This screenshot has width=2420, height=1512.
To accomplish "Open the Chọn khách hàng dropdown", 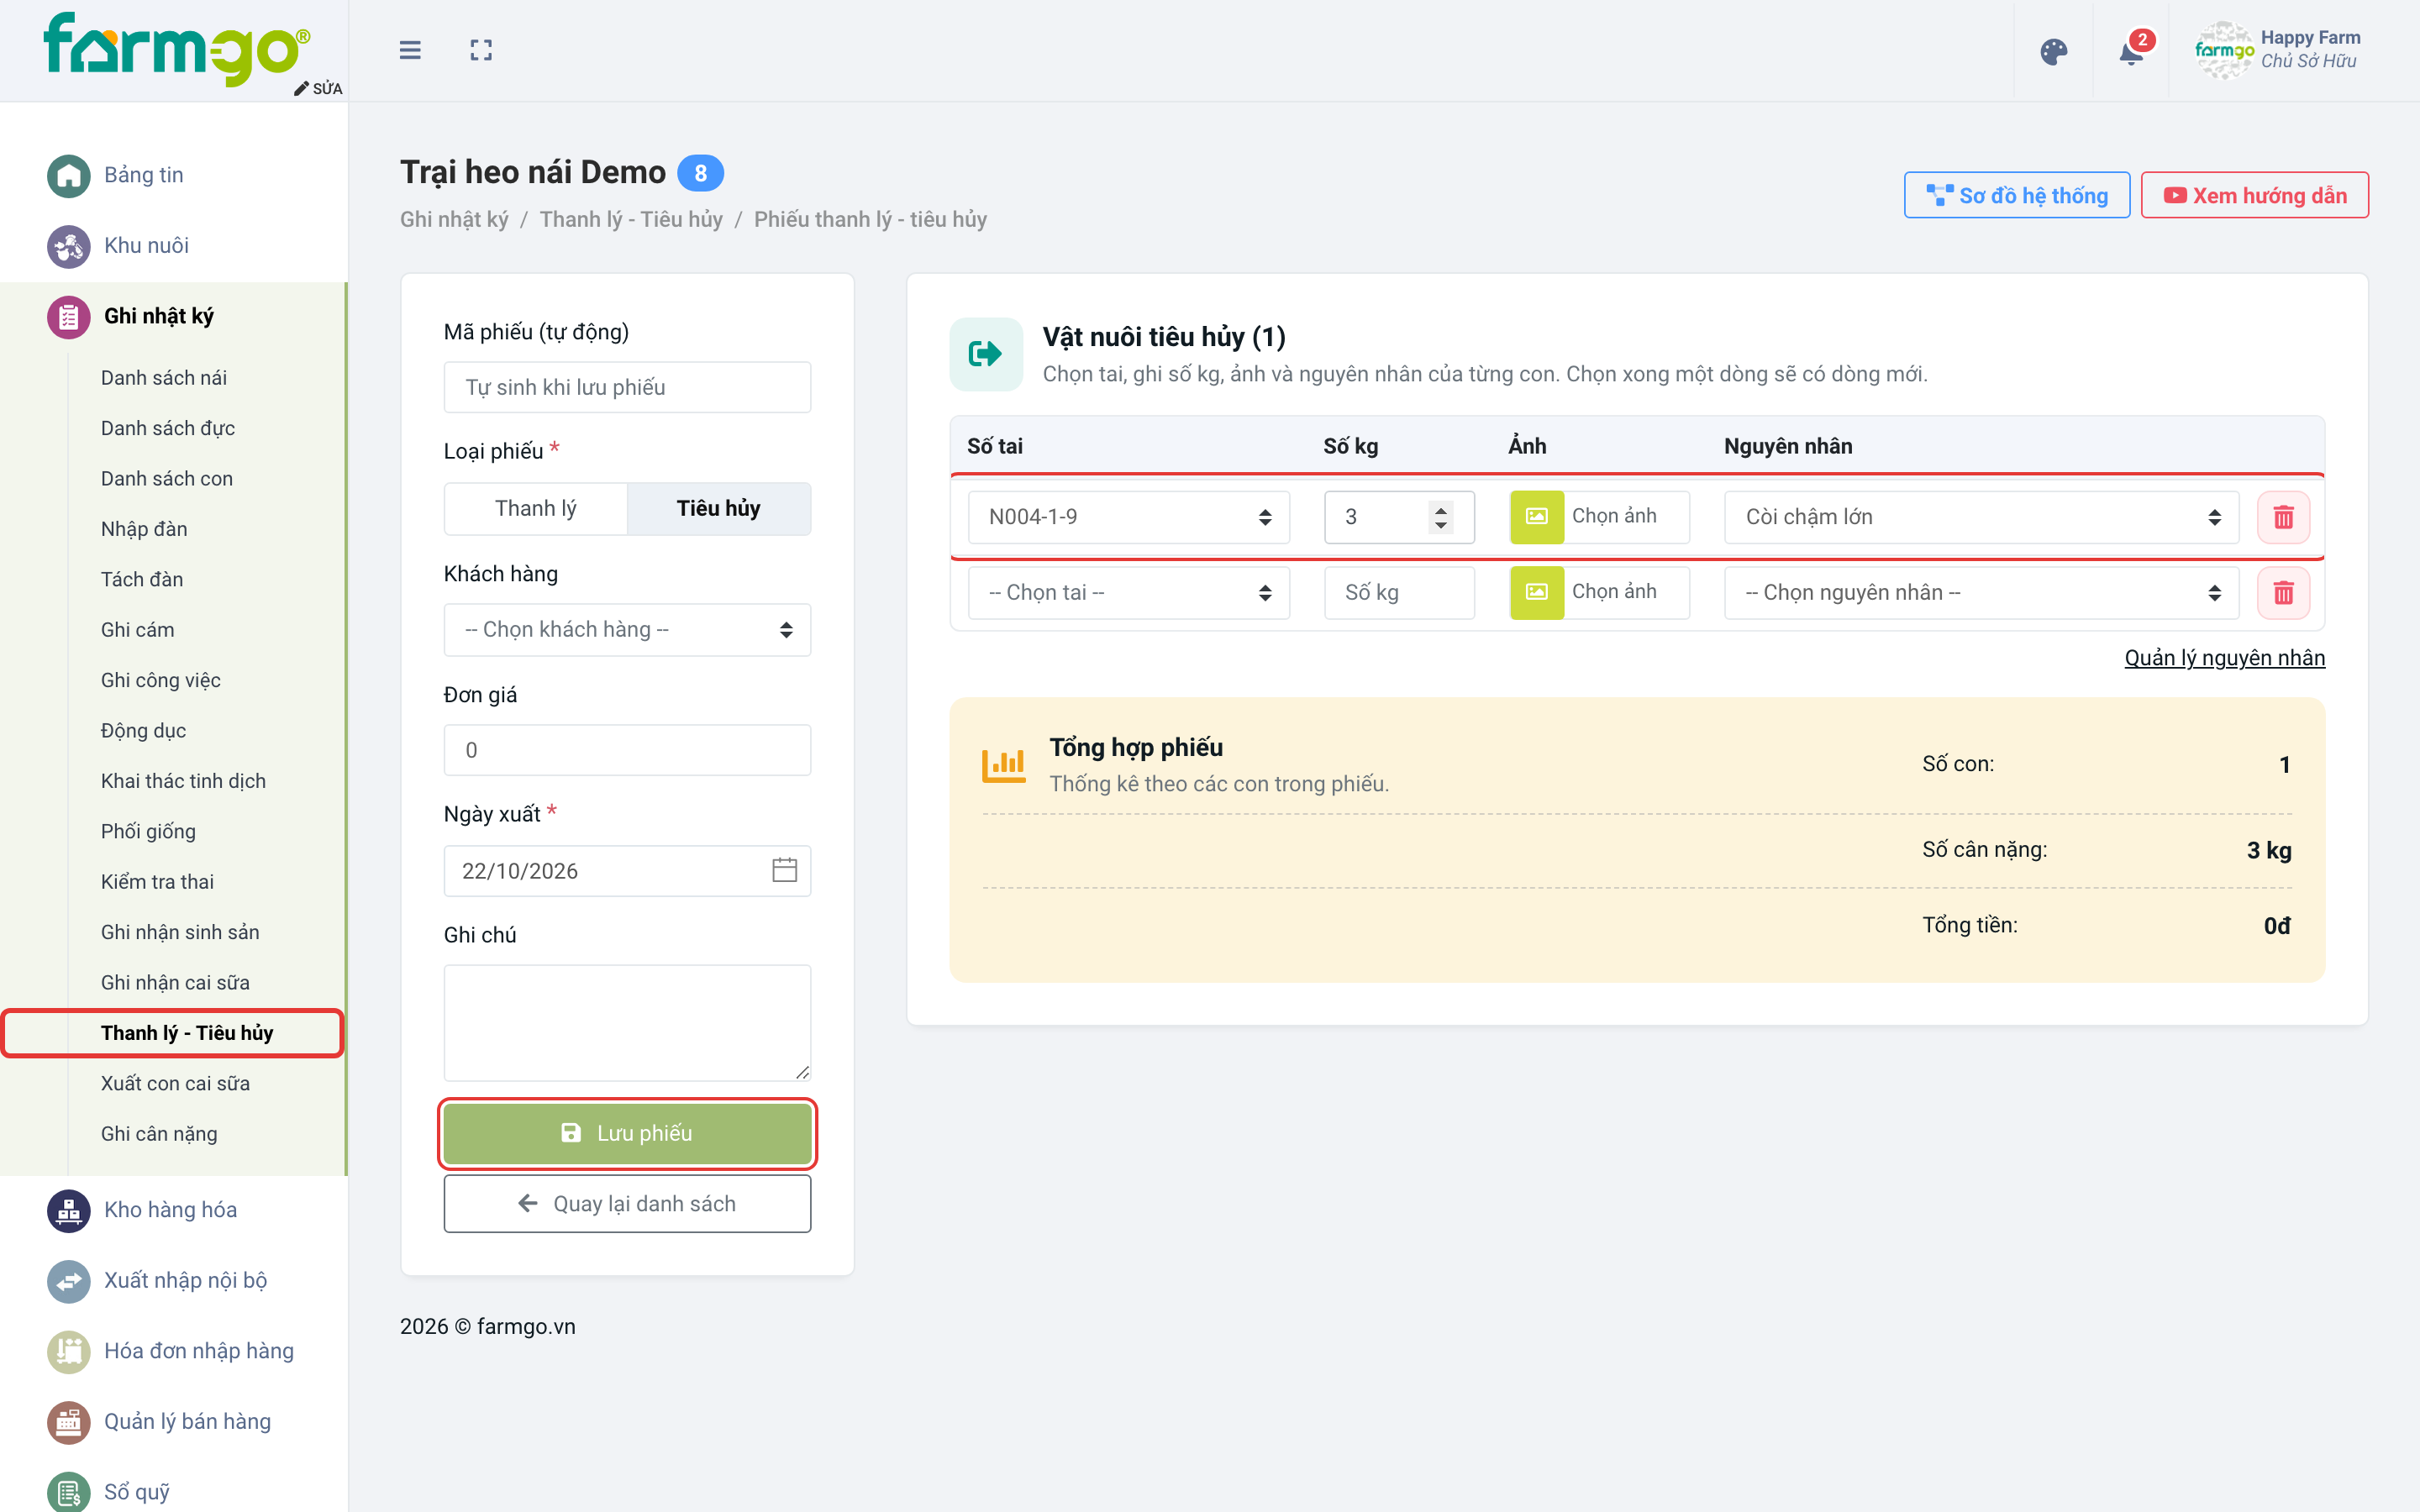I will pyautogui.click(x=627, y=630).
